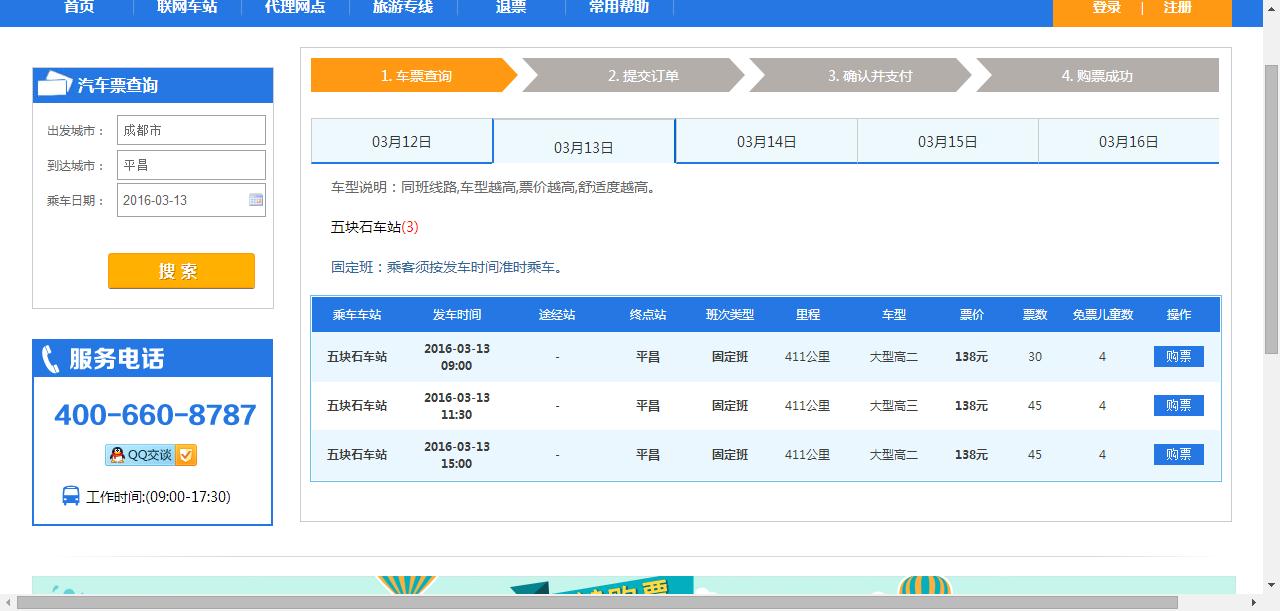Switch to the 03月12日 date tab
The width and height of the screenshot is (1280, 611).
coord(402,142)
